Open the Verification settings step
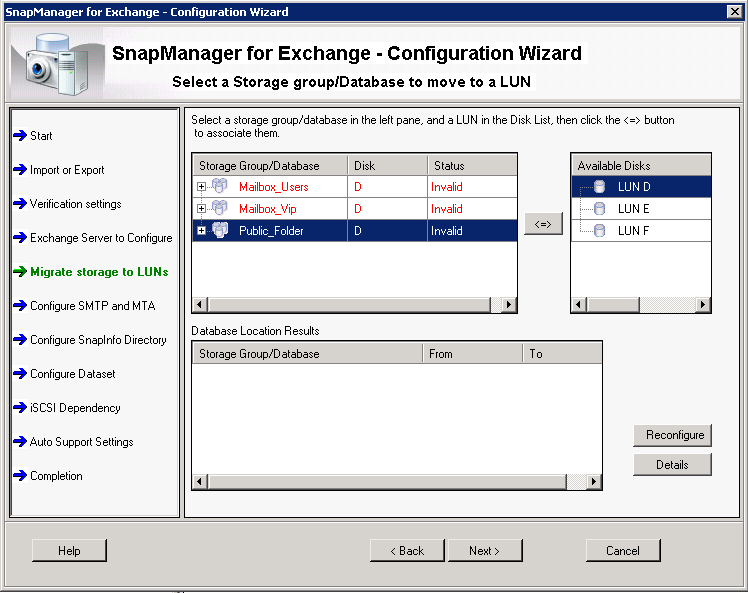 coord(75,204)
